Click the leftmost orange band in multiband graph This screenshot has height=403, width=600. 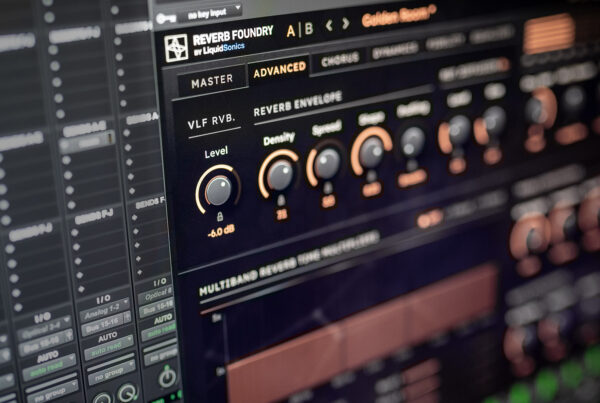click(x=285, y=365)
